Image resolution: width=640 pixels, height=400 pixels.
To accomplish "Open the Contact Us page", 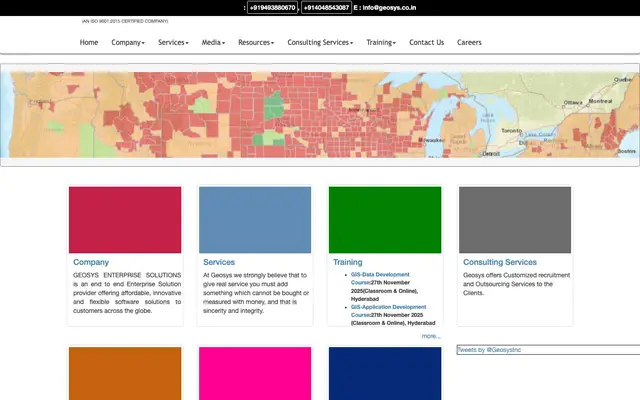I will 426,42.
